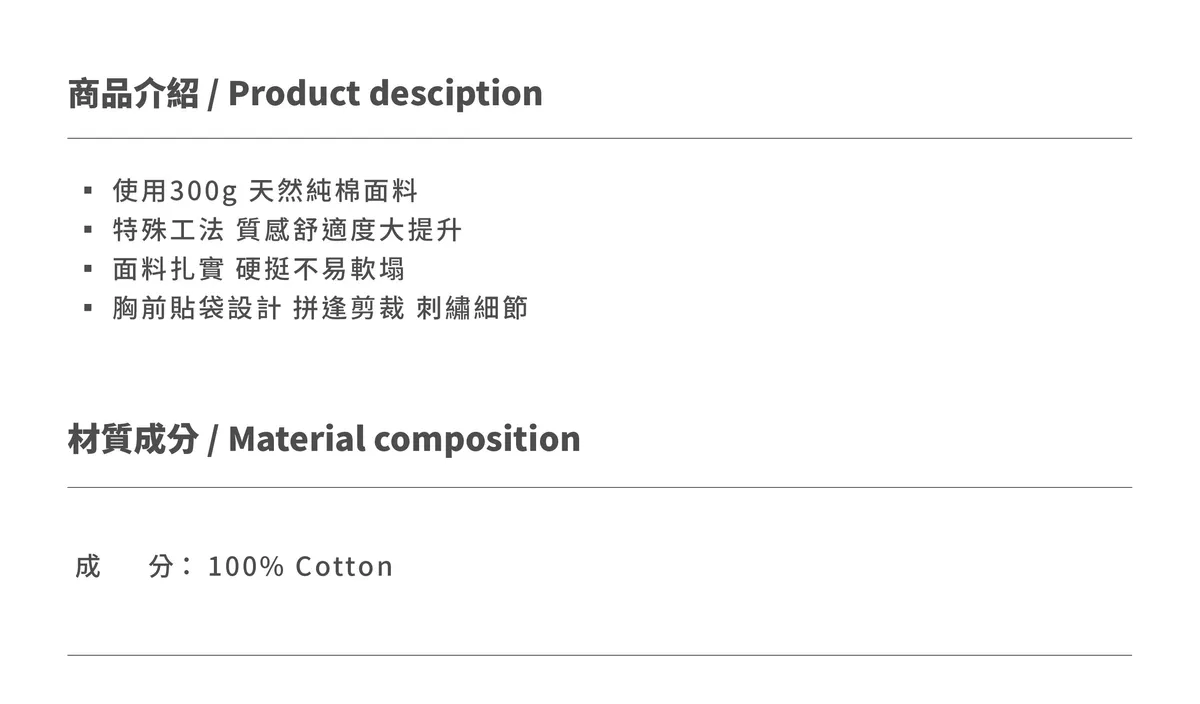Viewport: 1200px width, 704px height.
Task: Click the 商品介紹 heading text
Action: pos(133,93)
